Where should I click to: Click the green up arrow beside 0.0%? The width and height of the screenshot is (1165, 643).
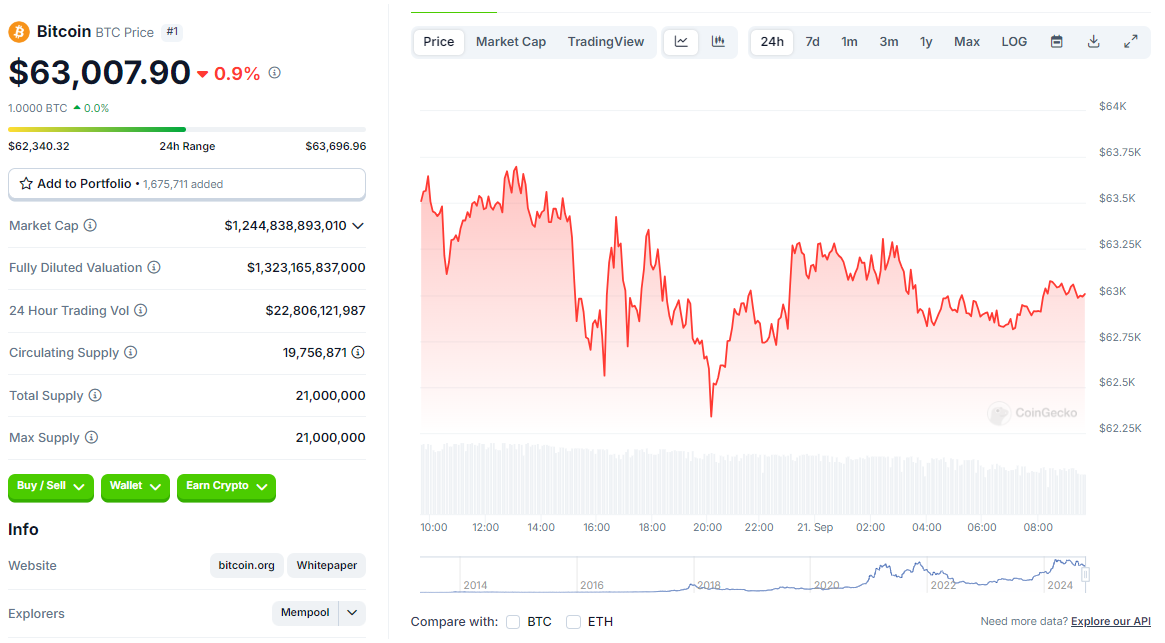[77, 108]
